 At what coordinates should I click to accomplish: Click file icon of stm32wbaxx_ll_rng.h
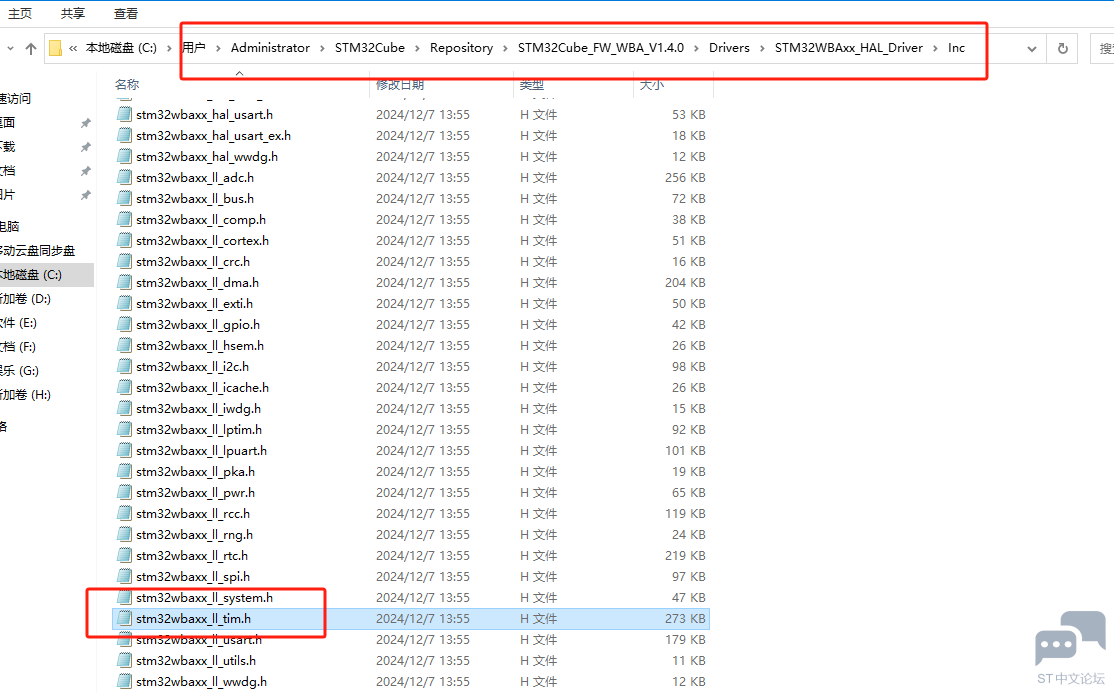point(124,535)
